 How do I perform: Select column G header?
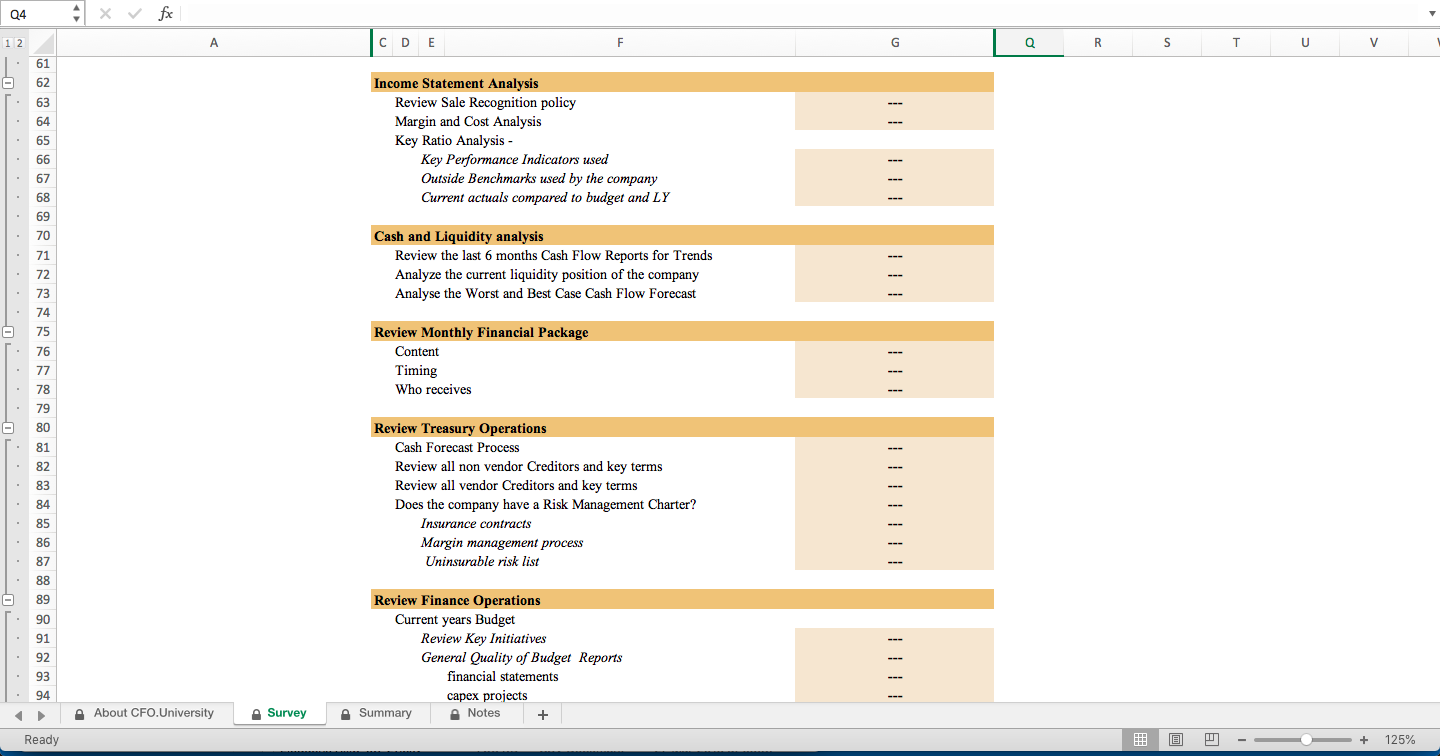coord(895,42)
